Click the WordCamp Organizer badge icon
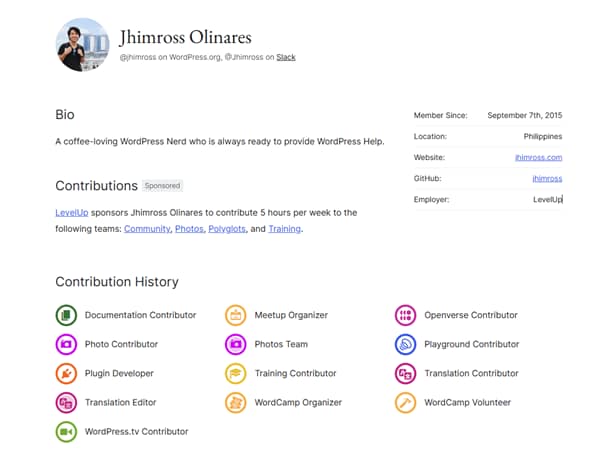This screenshot has width=610, height=470. click(236, 402)
